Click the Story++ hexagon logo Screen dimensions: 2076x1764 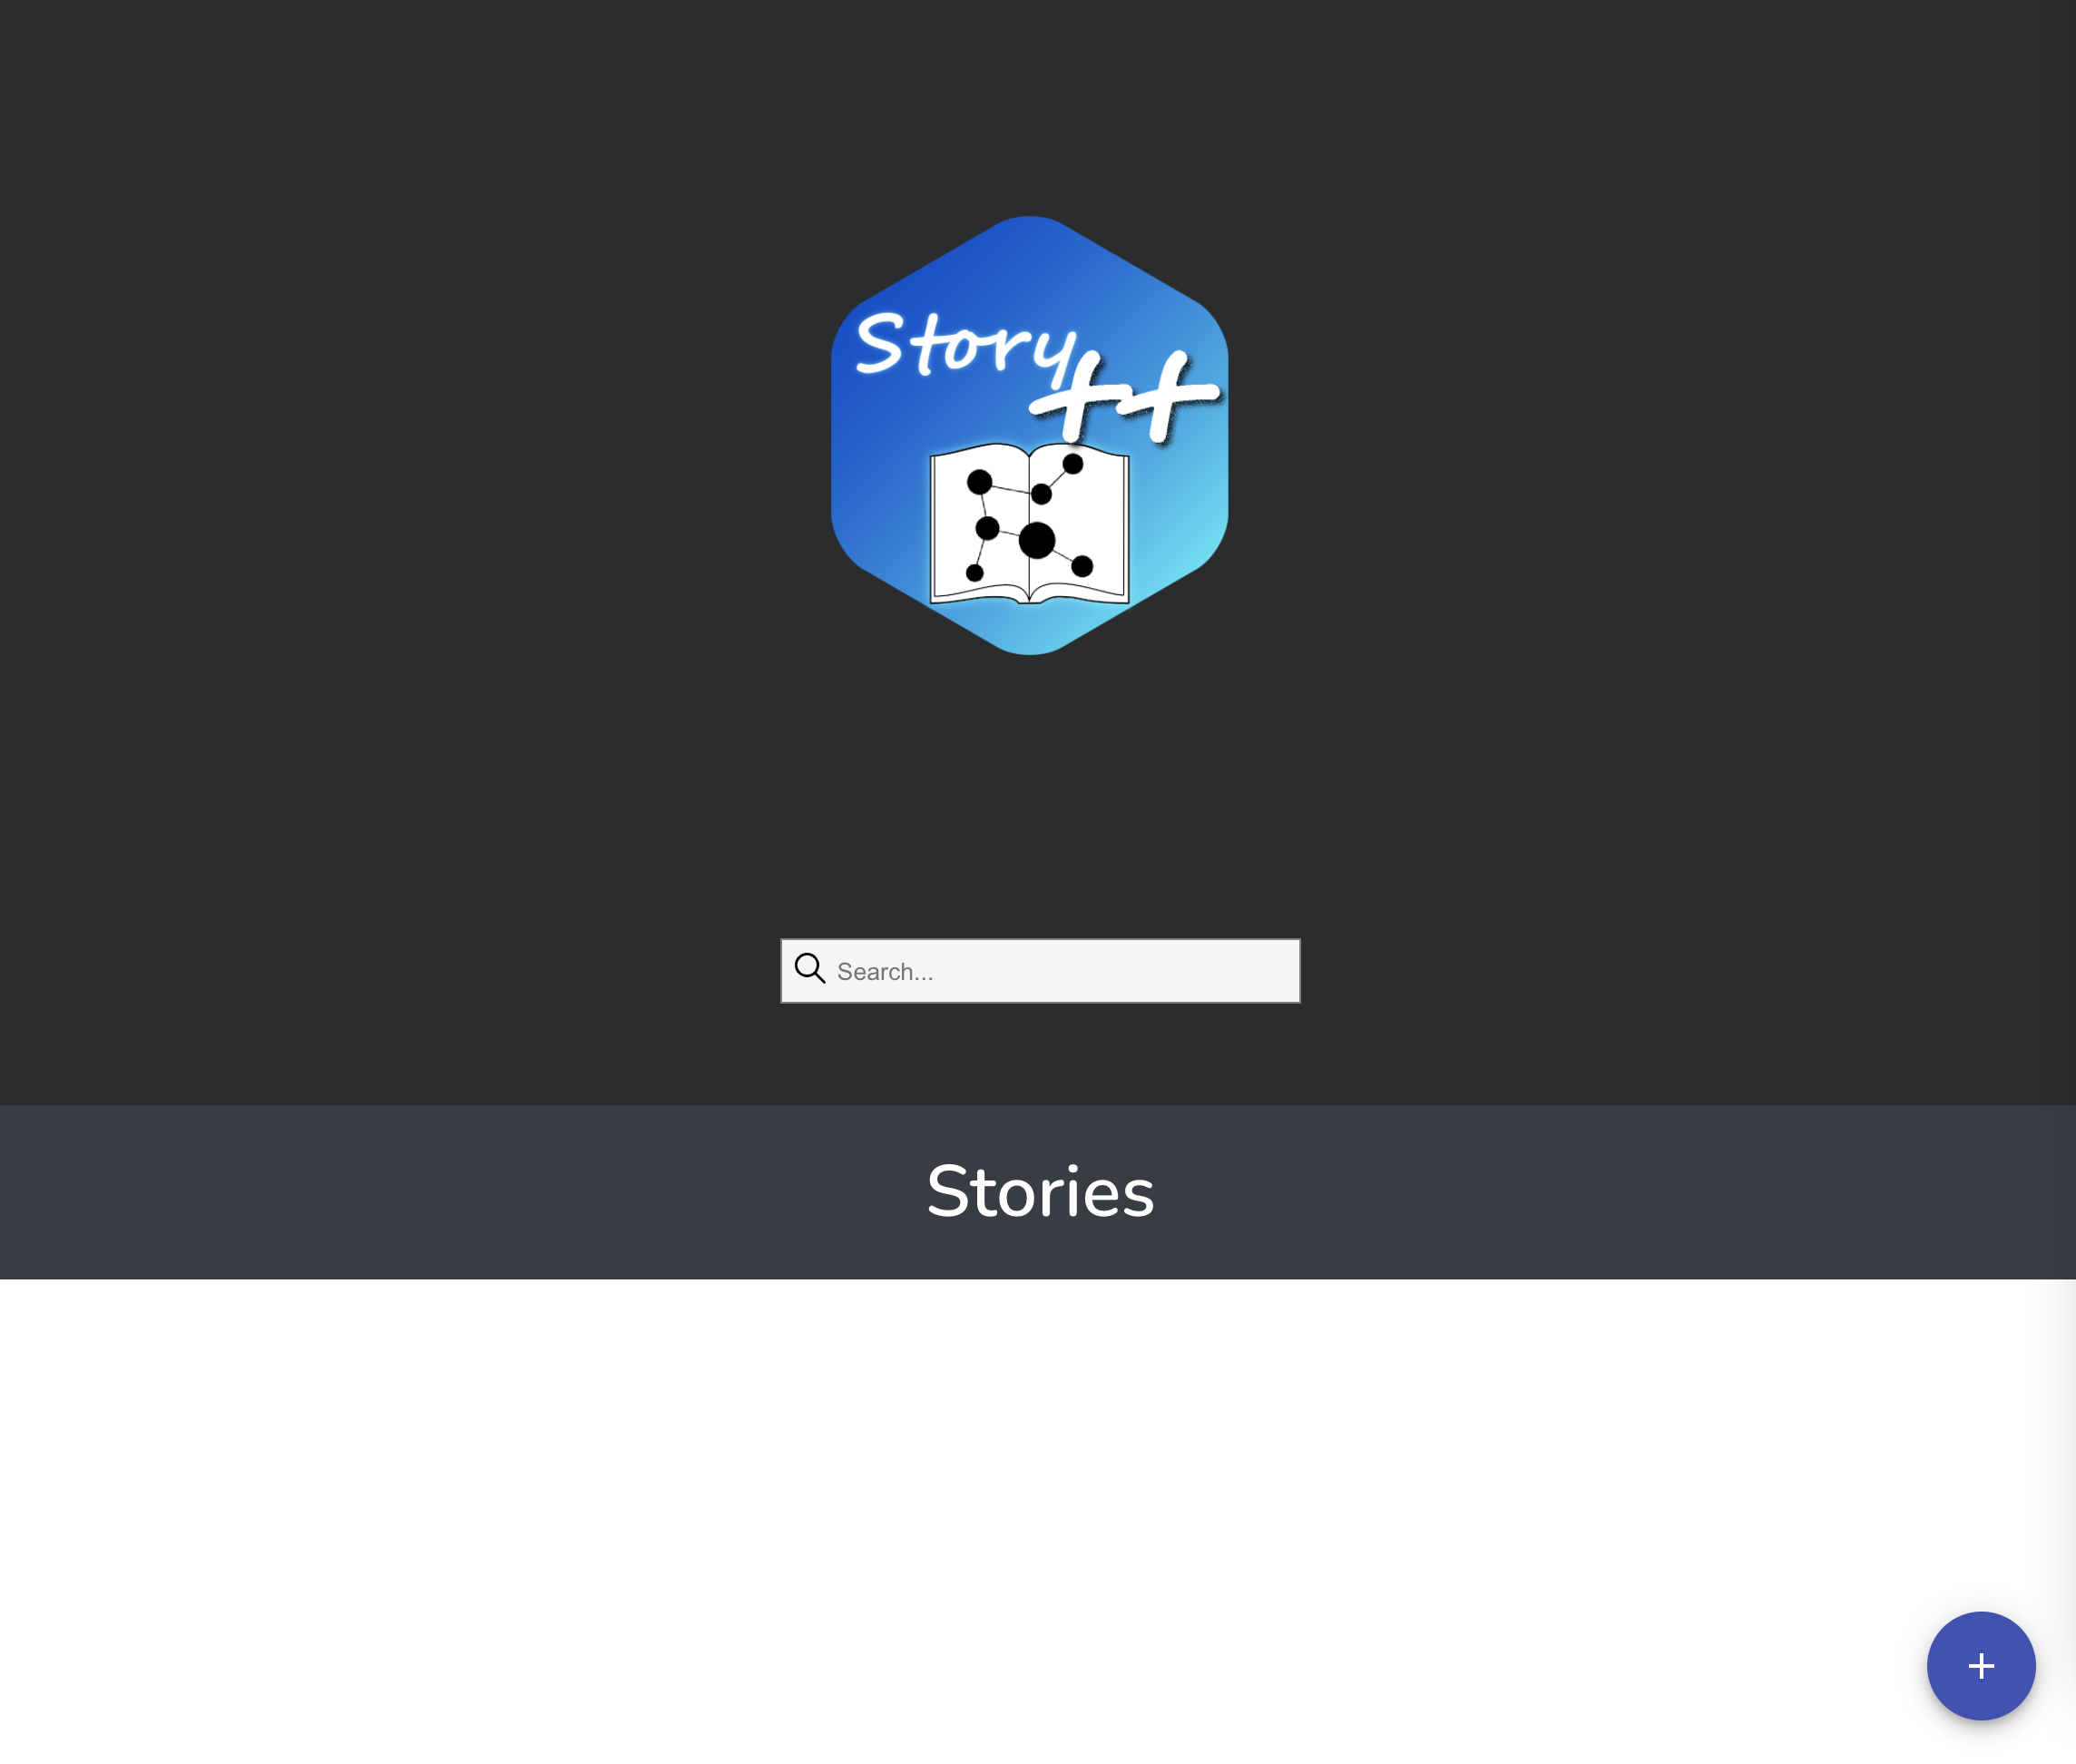[x=1030, y=435]
